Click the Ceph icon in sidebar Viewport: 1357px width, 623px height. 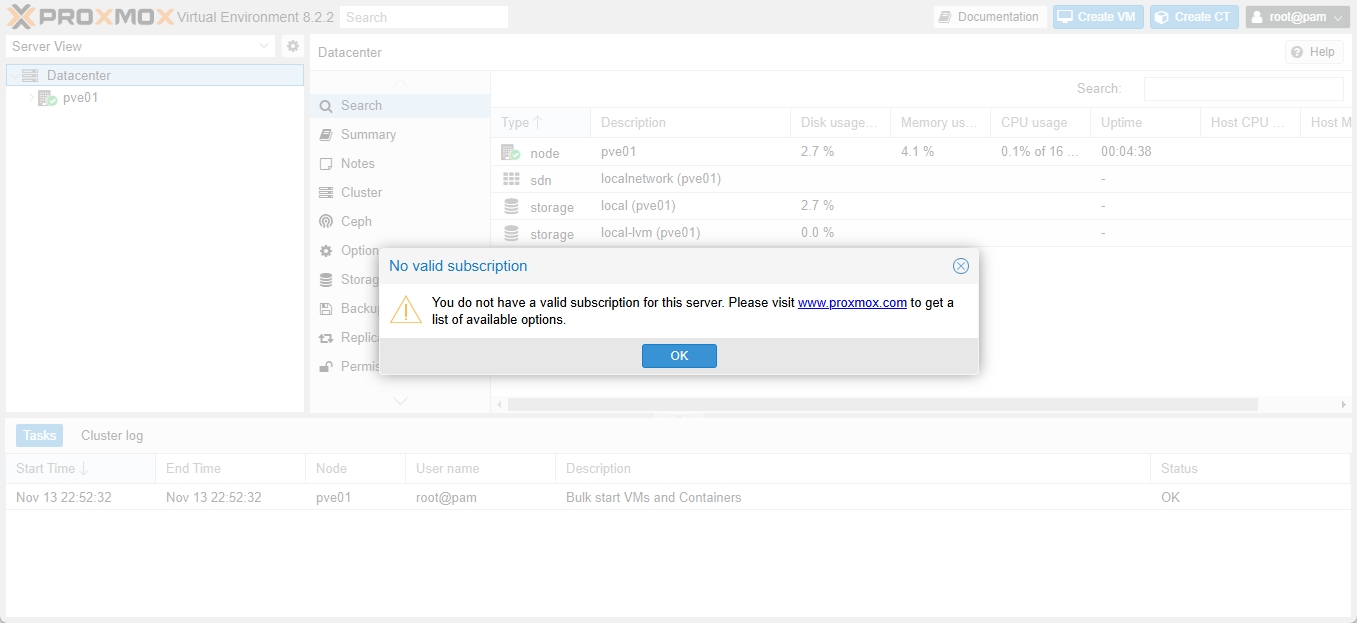click(326, 221)
